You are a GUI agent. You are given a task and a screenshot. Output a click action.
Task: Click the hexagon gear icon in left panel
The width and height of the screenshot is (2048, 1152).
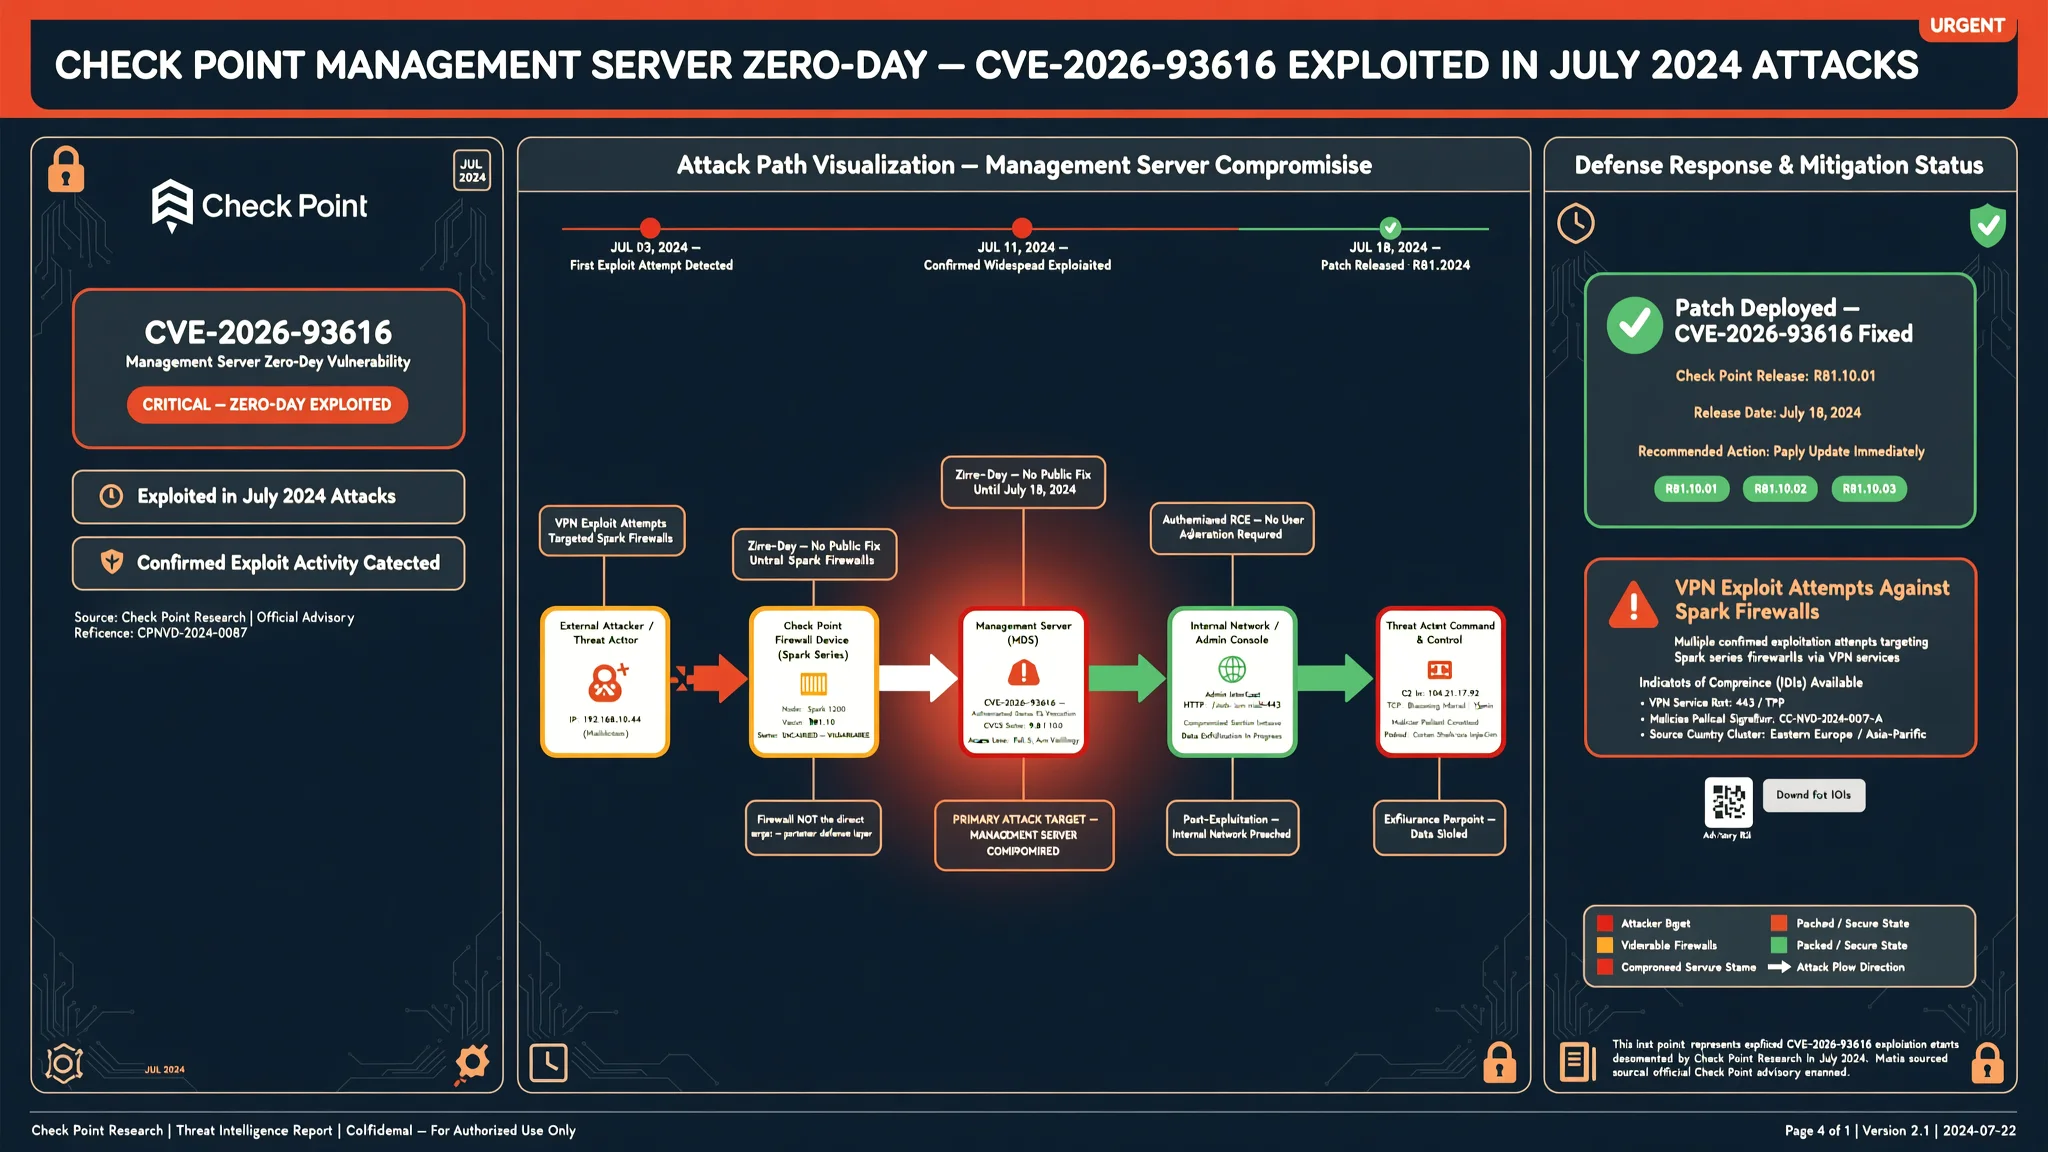click(64, 1064)
